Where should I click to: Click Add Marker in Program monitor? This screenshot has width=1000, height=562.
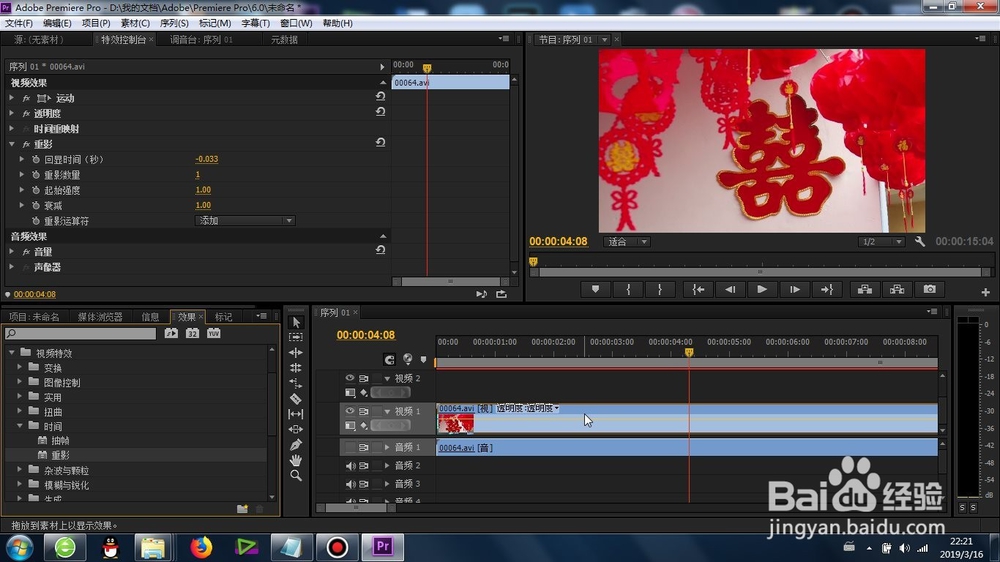pos(596,290)
